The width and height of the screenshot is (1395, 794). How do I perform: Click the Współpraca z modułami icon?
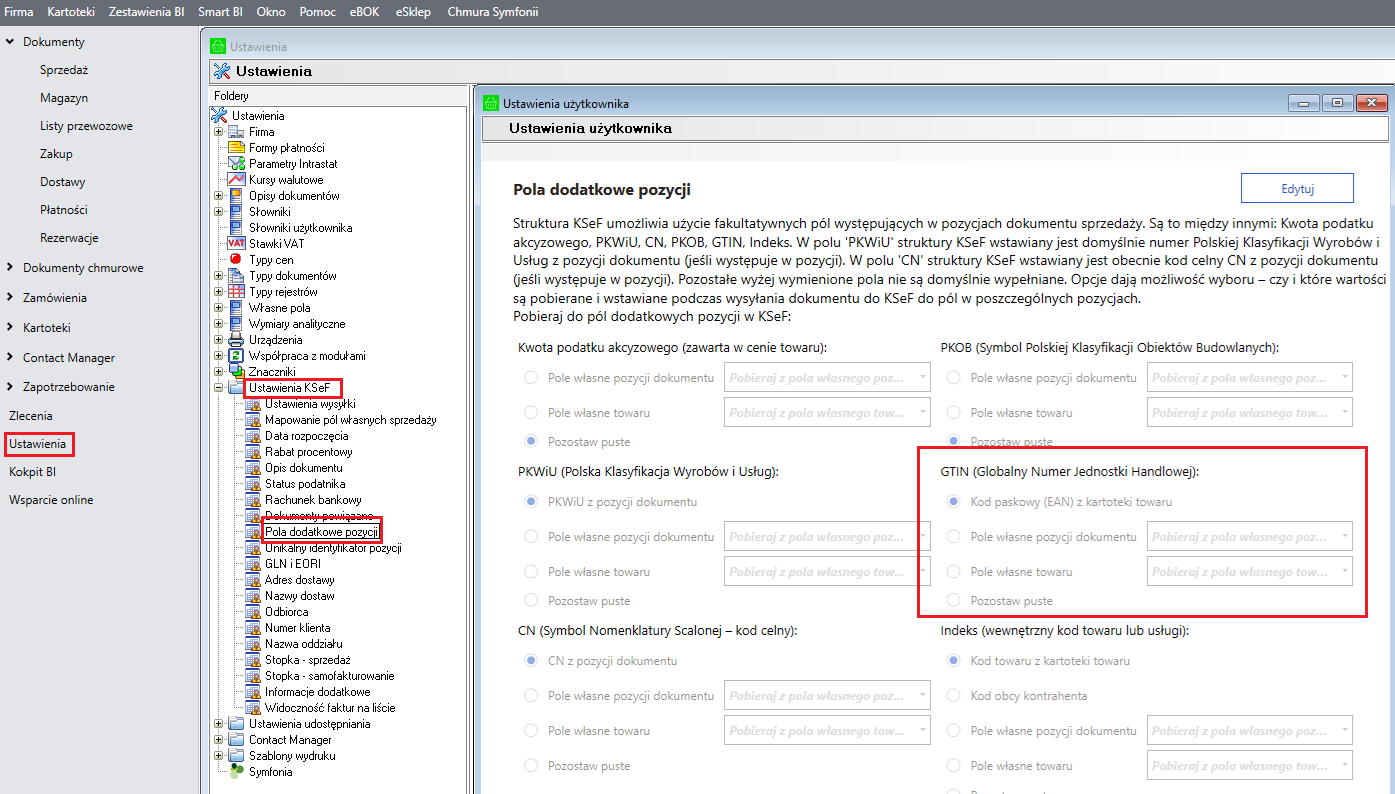236,356
